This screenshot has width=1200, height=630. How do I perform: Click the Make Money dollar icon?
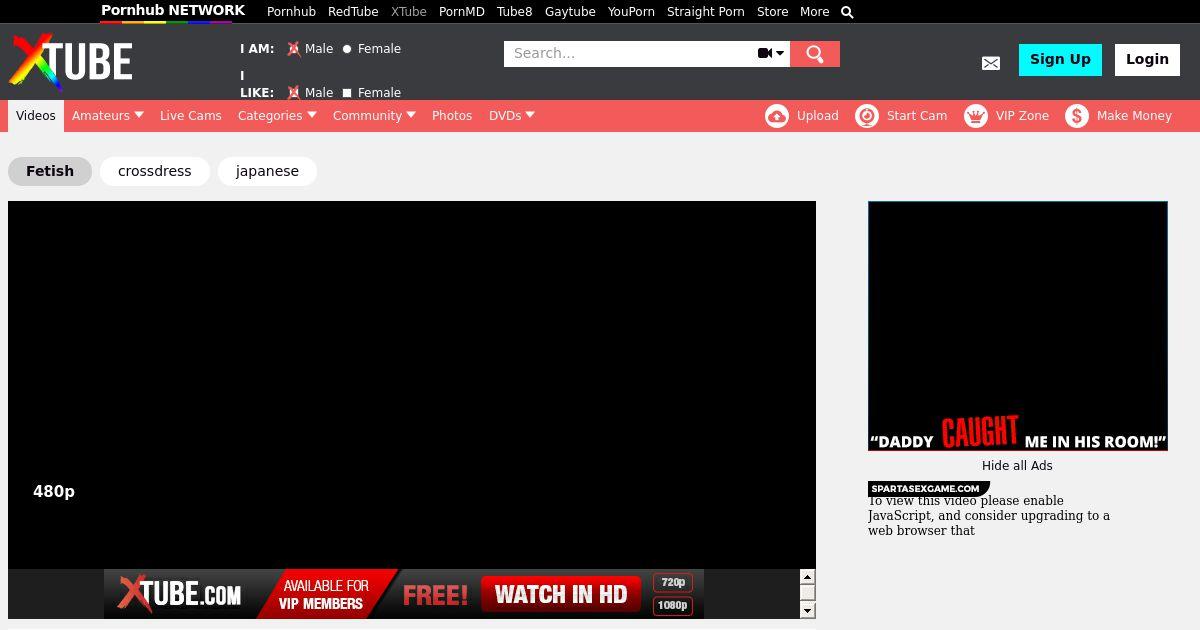(1077, 116)
